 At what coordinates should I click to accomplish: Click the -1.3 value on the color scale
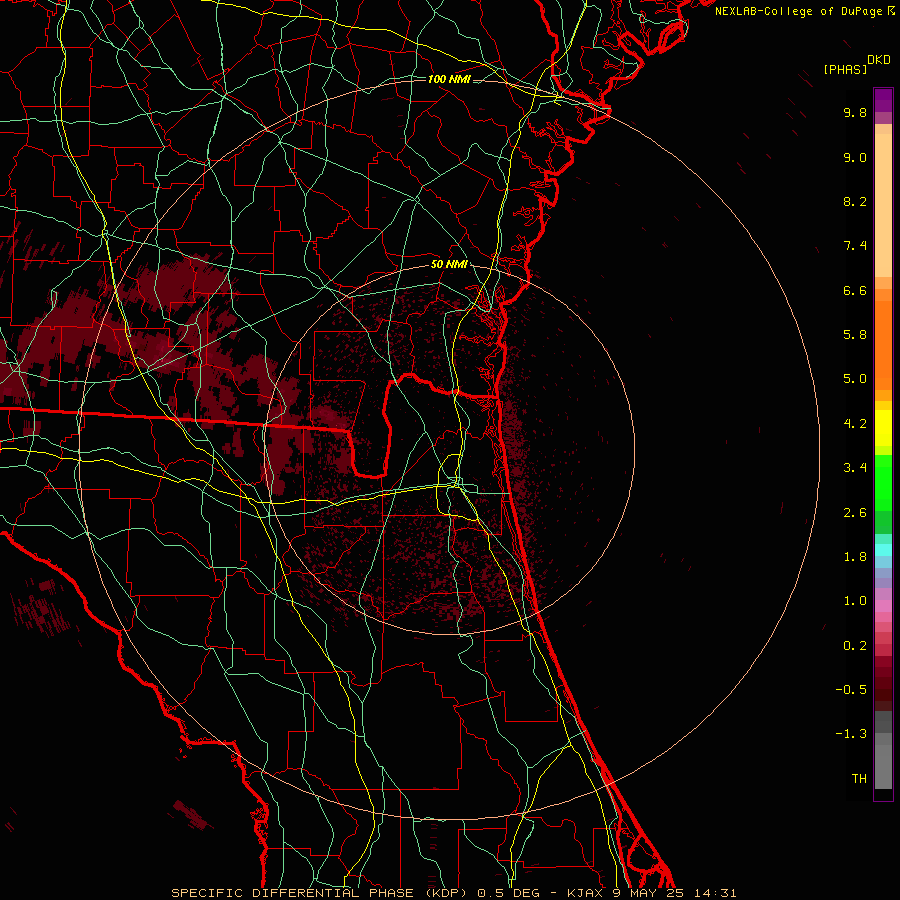[851, 734]
